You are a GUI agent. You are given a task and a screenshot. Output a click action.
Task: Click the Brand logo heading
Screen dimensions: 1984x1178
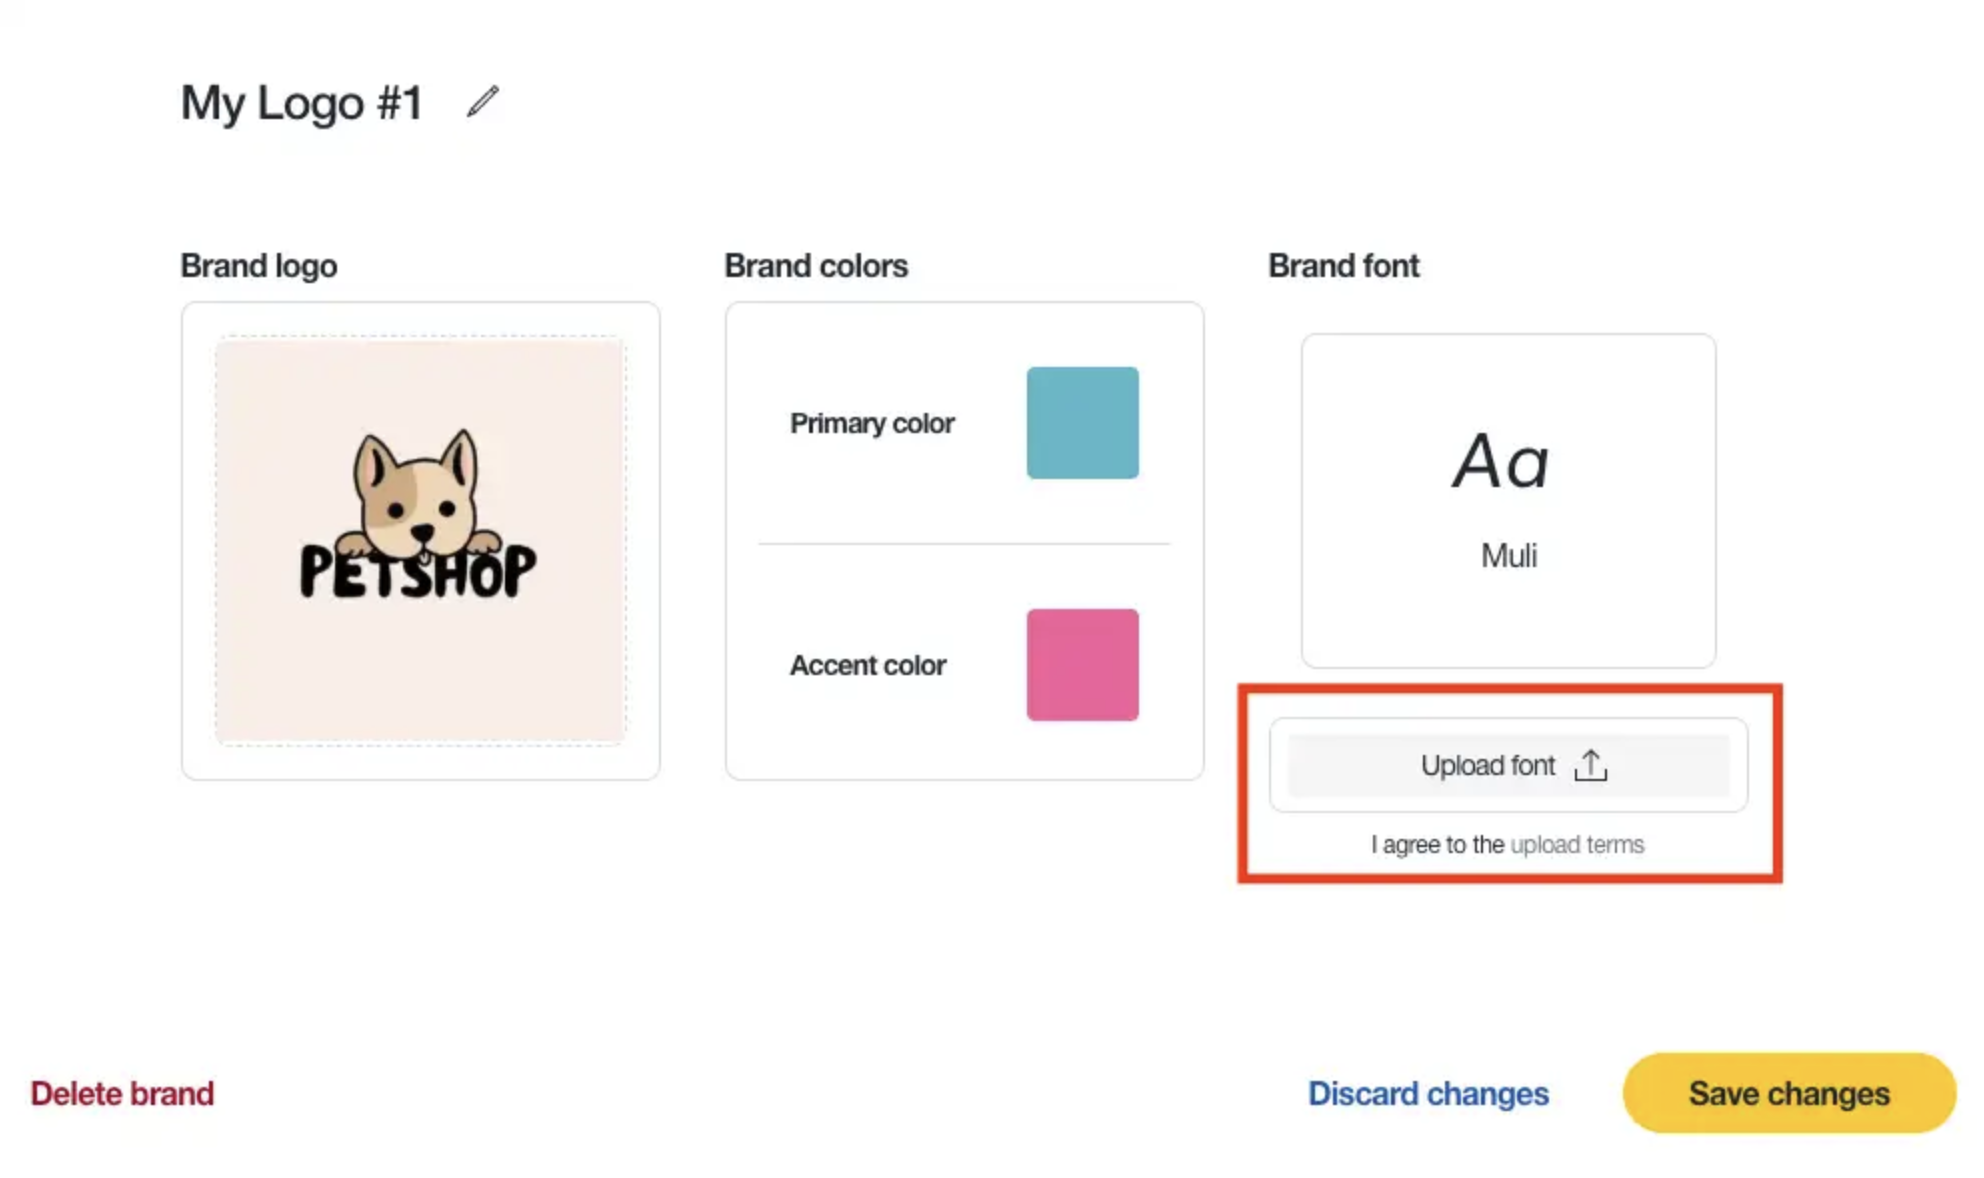[x=259, y=266]
